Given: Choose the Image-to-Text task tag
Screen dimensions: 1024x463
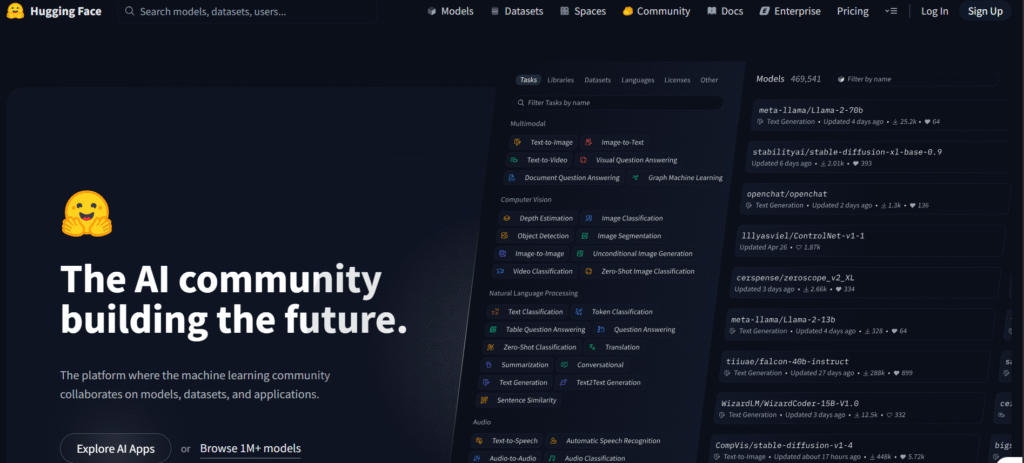Looking at the screenshot, I should coord(615,142).
